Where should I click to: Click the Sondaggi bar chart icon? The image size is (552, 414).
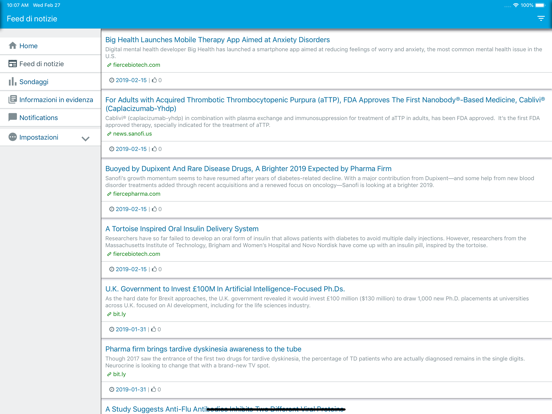13,82
